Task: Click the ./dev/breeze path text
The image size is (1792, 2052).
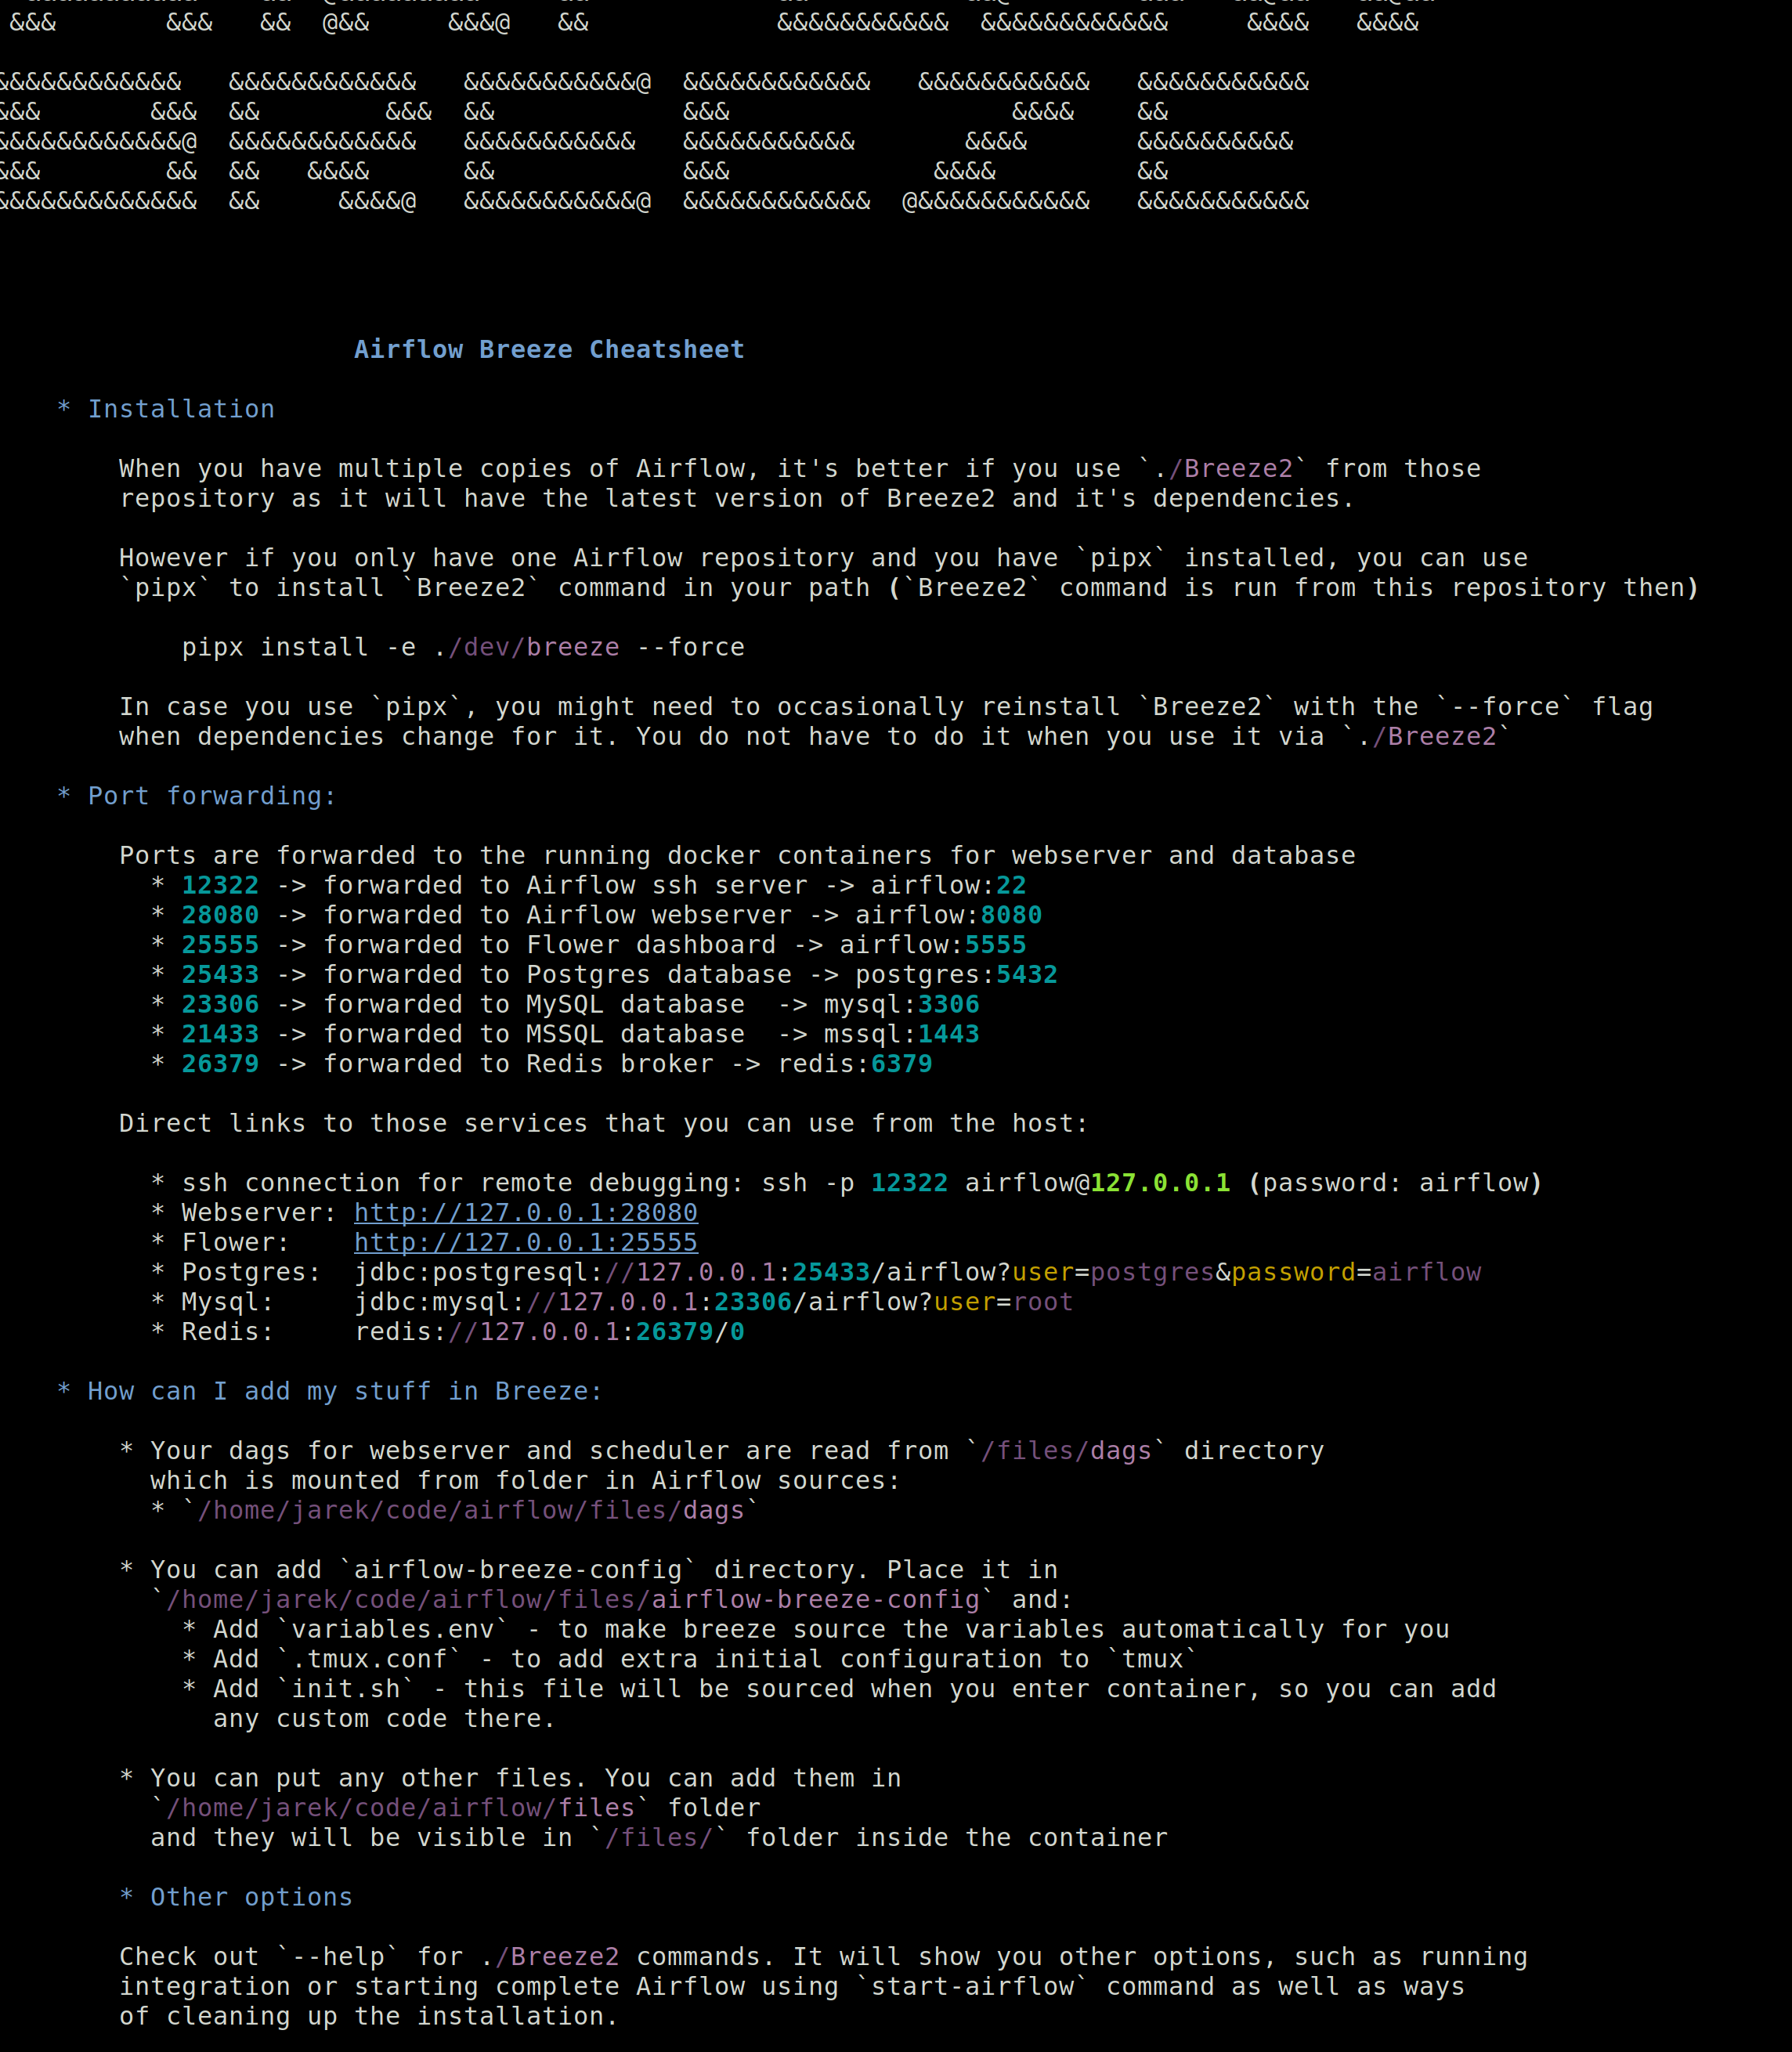Action: [x=527, y=648]
